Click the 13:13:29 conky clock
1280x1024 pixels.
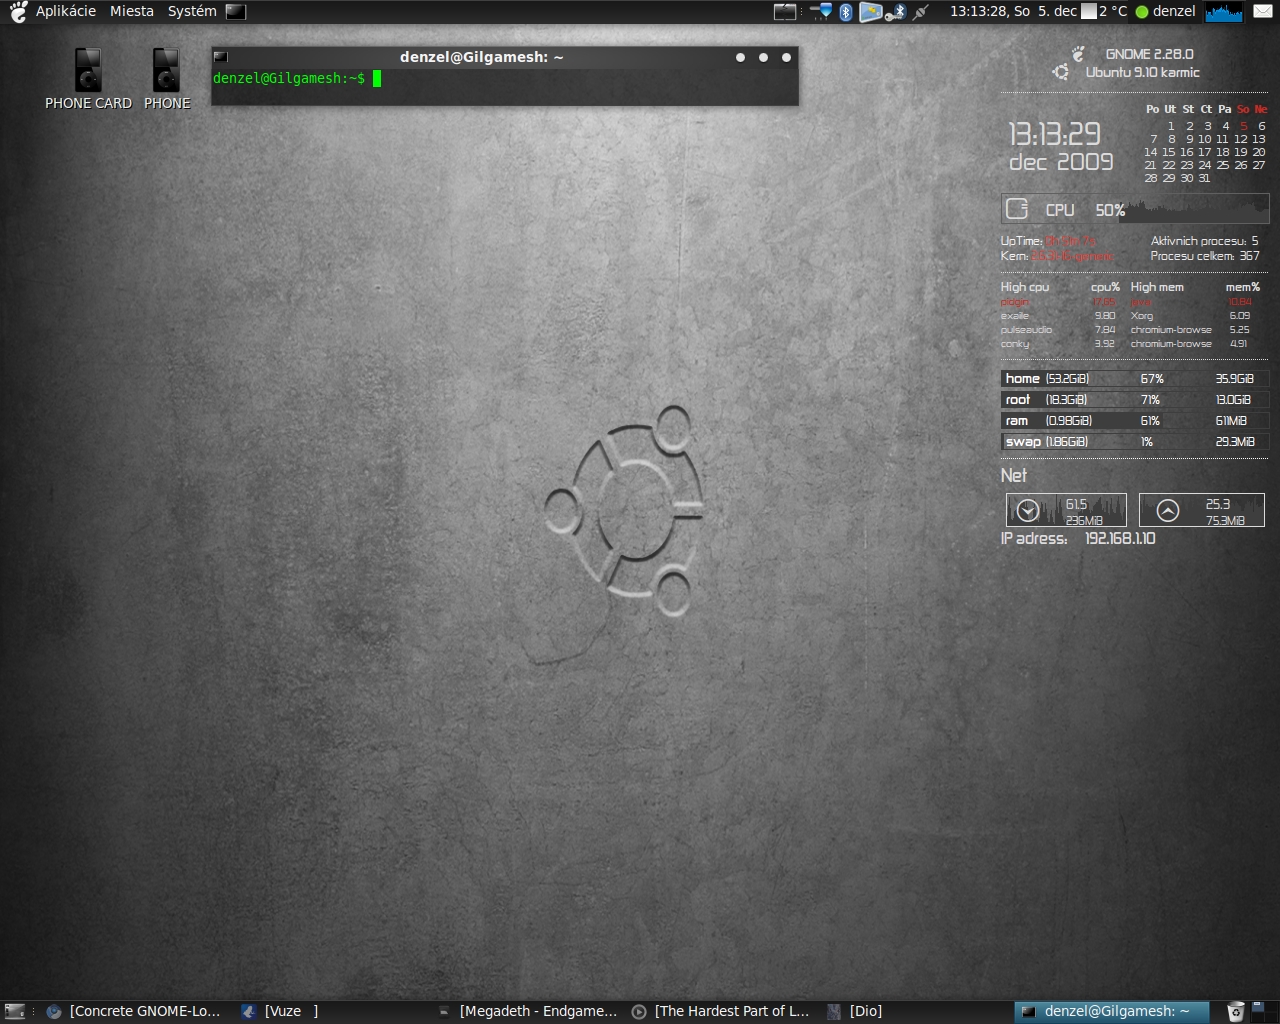point(1054,134)
